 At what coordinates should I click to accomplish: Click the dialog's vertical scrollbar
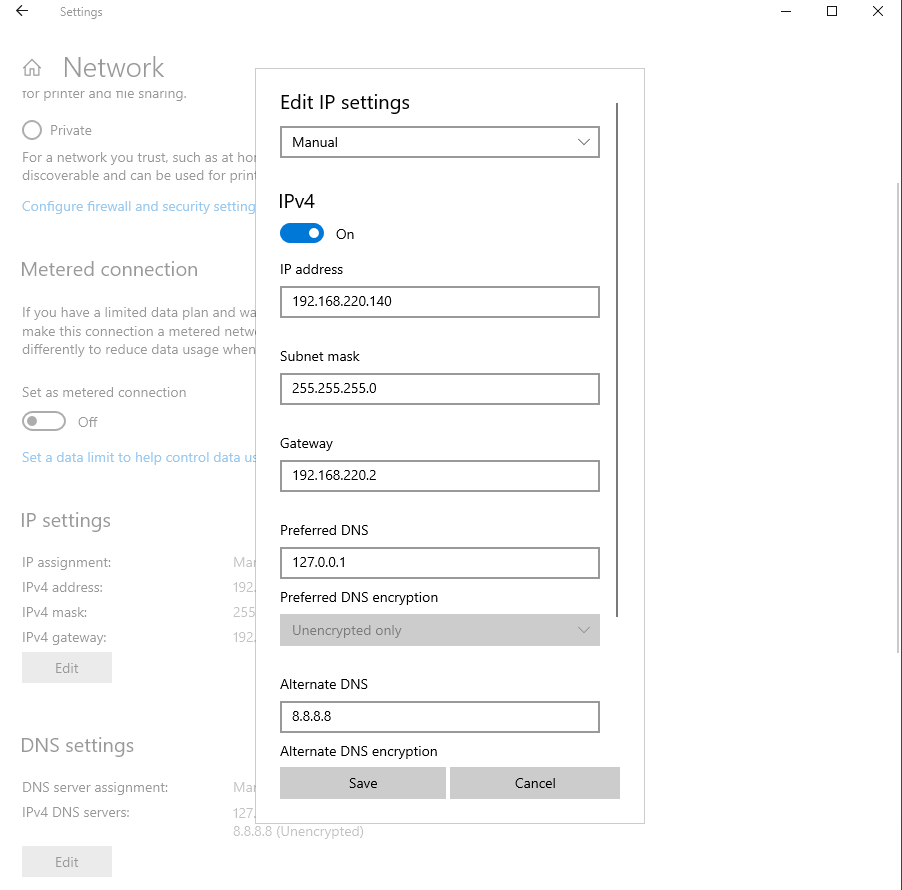click(617, 360)
